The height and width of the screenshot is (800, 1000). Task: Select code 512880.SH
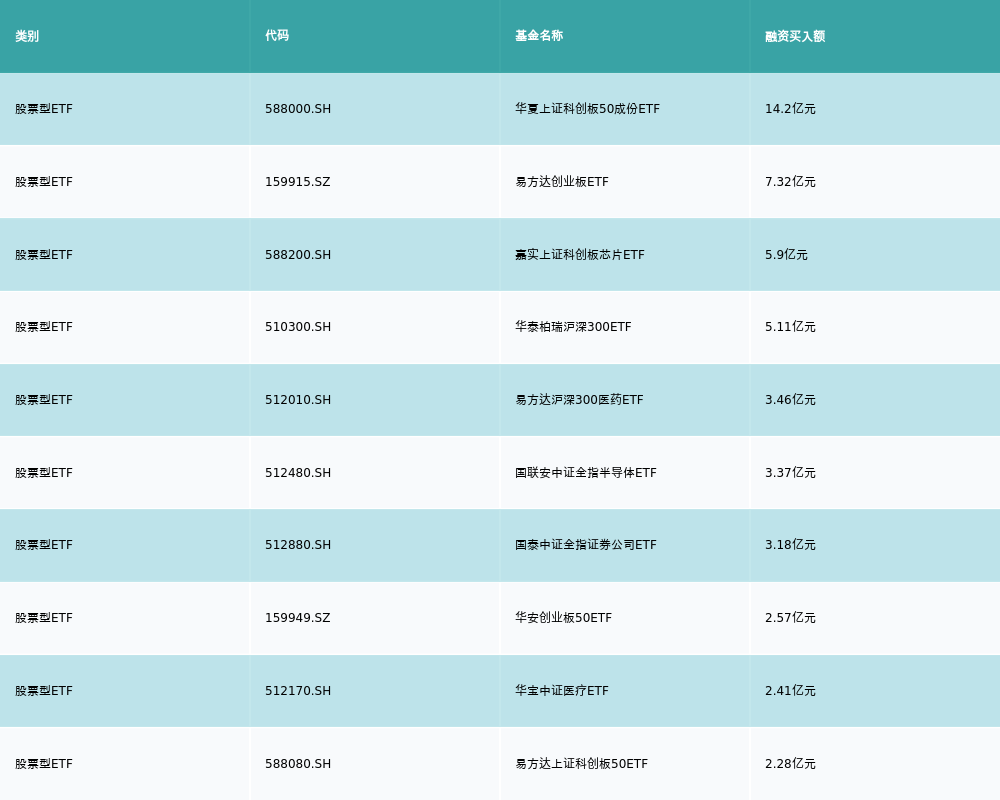coord(298,545)
